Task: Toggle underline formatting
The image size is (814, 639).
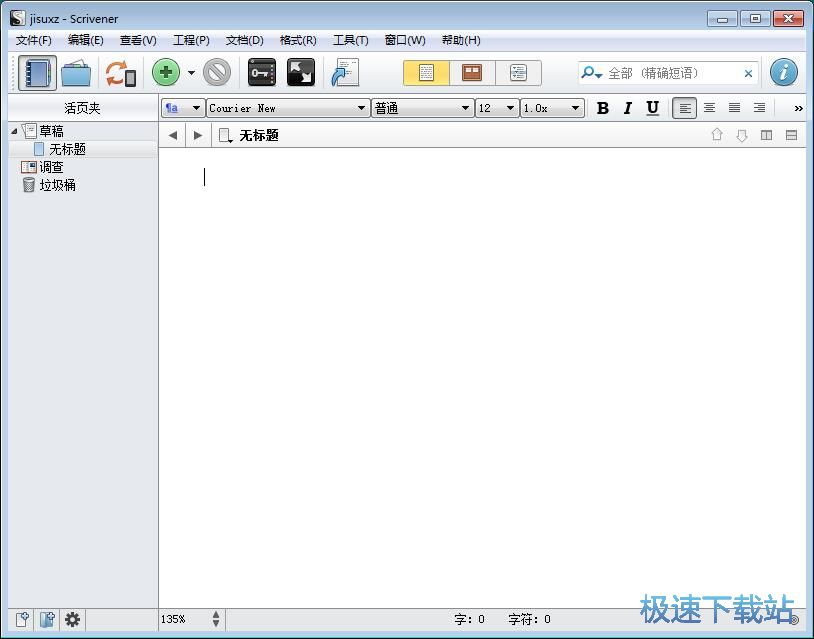Action: pyautogui.click(x=653, y=108)
